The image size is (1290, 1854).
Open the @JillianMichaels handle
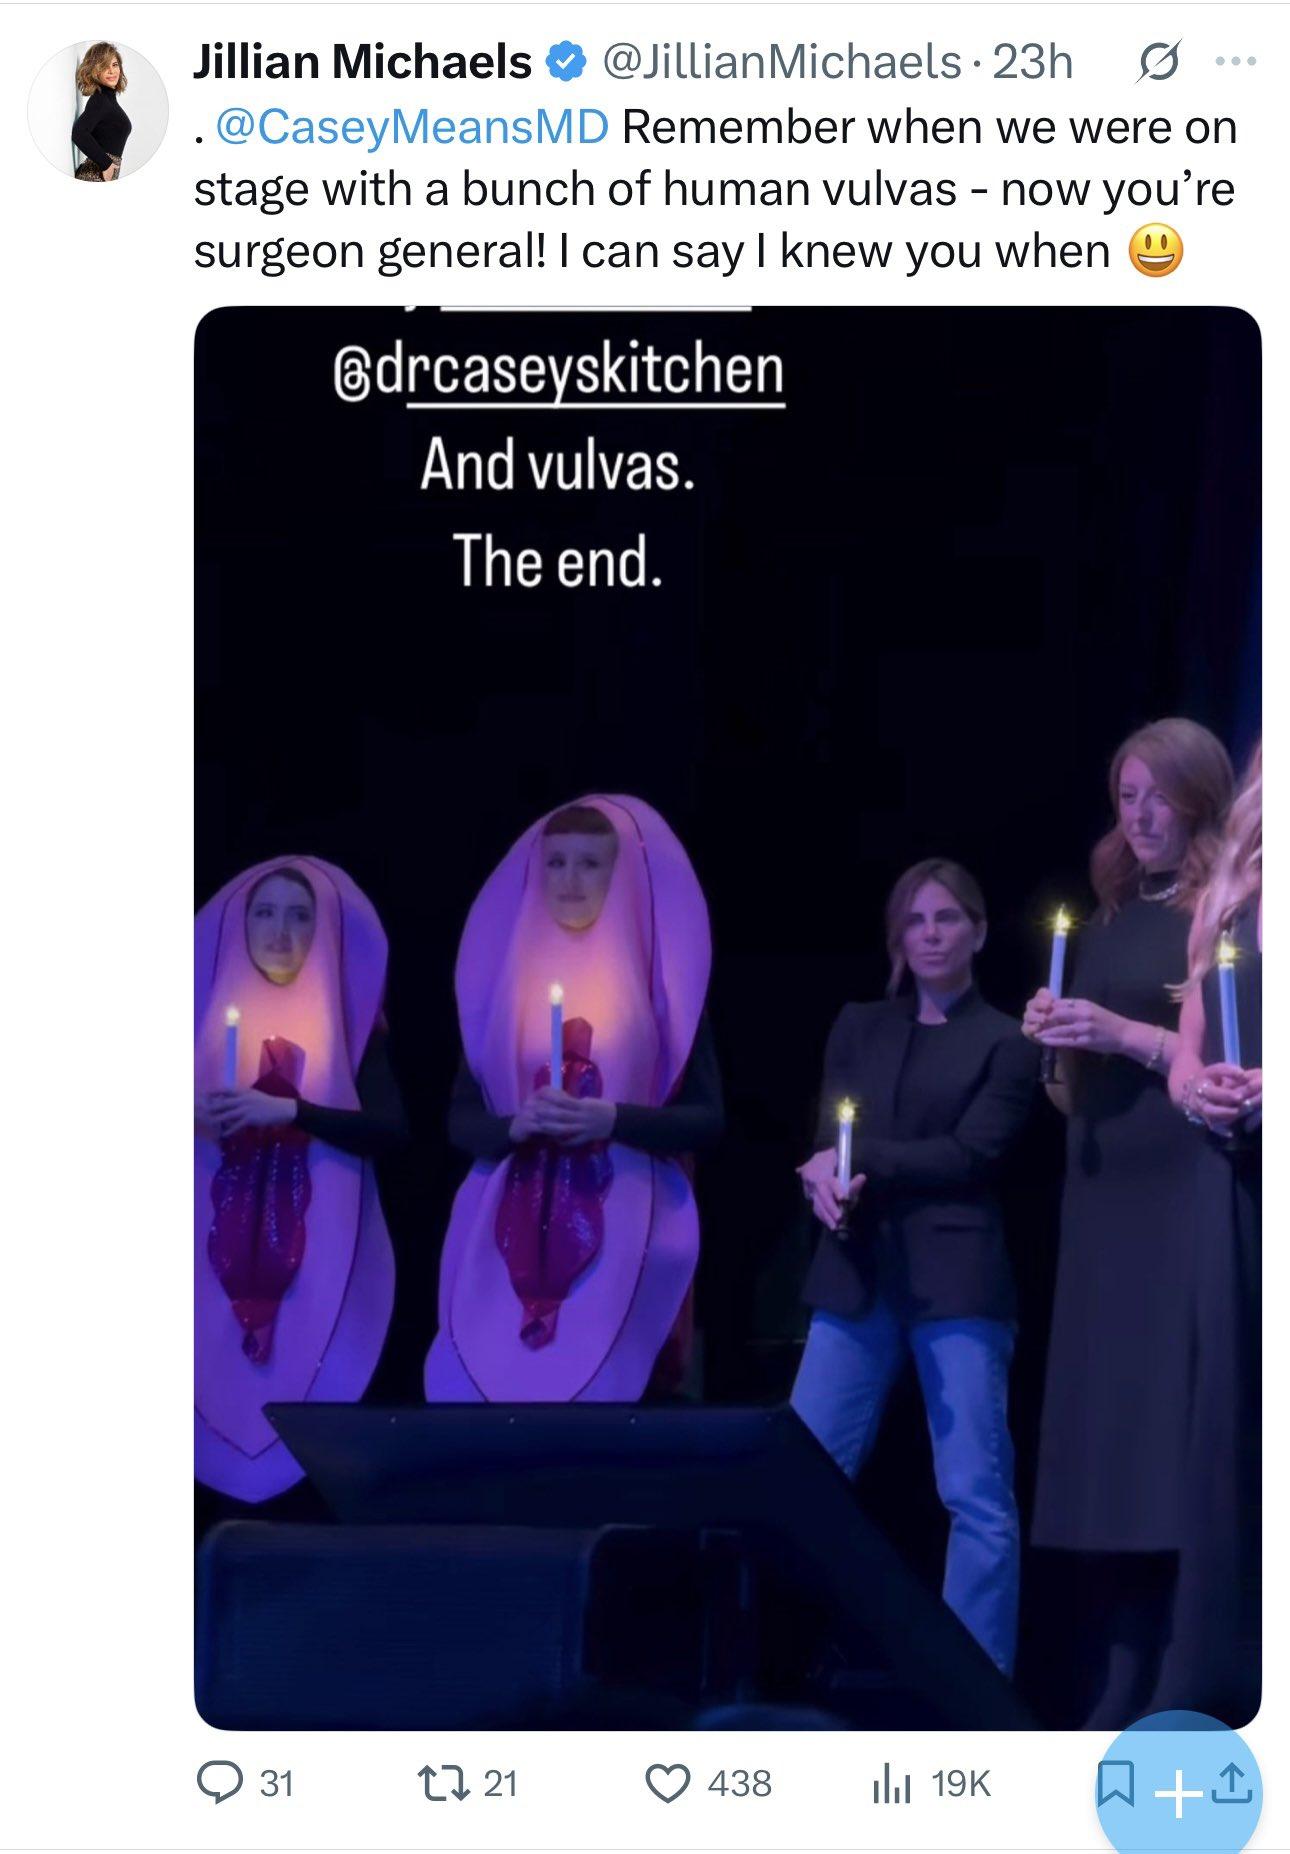click(x=781, y=62)
